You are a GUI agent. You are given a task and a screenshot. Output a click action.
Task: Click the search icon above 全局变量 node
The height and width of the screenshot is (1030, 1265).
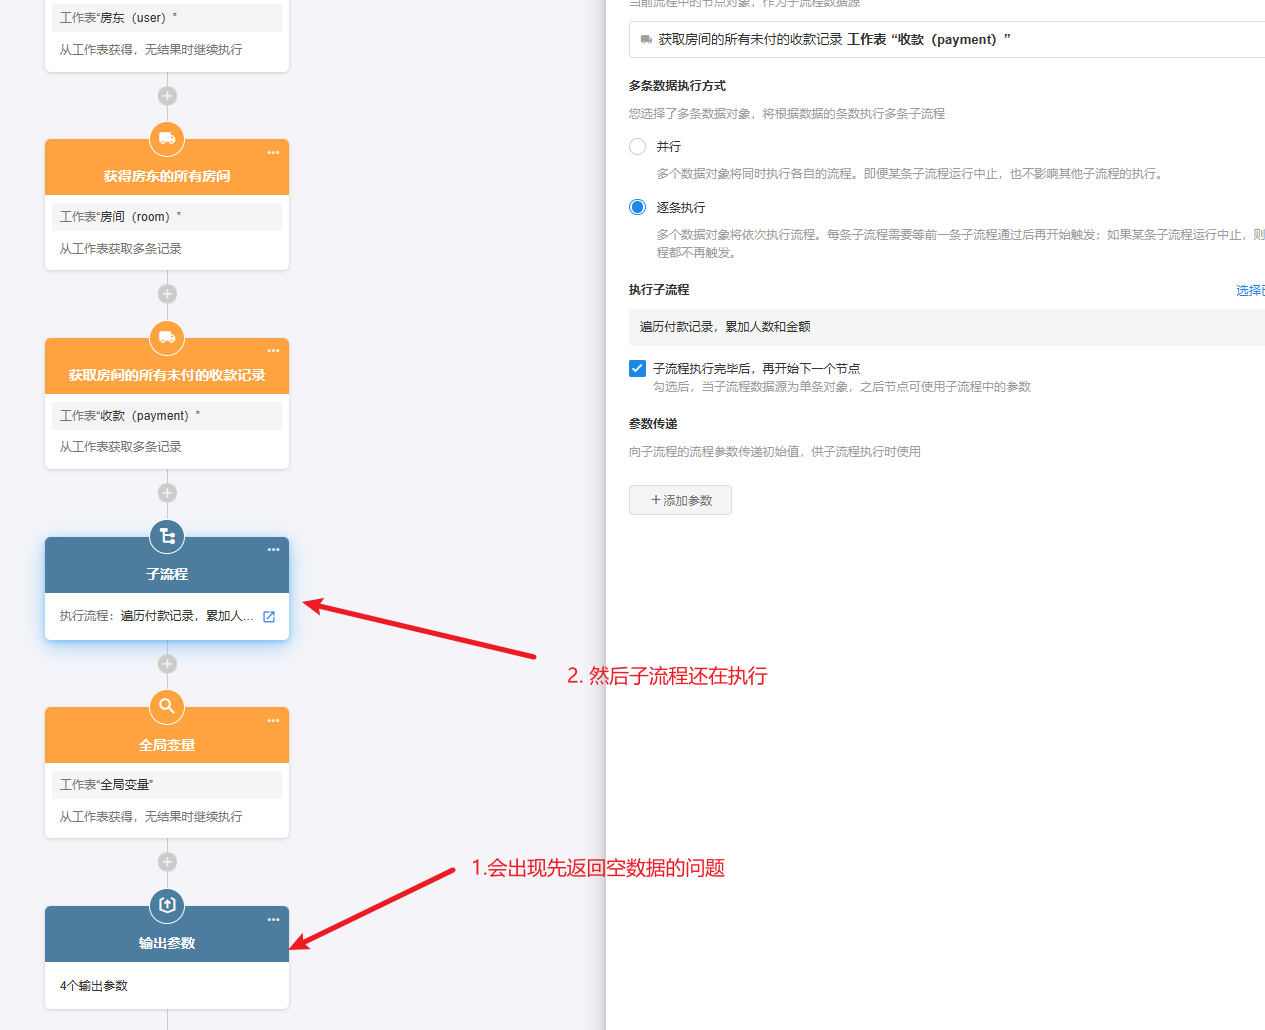pyautogui.click(x=167, y=707)
